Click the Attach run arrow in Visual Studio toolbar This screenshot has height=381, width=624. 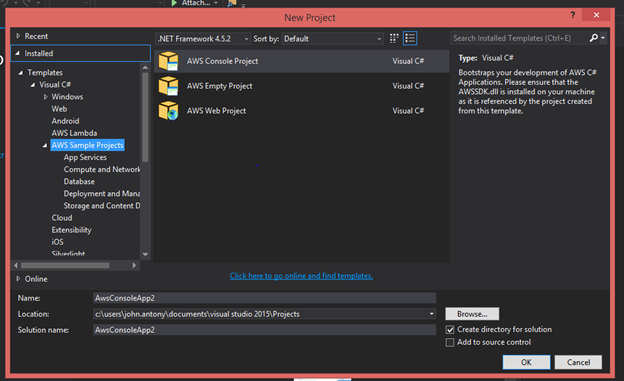174,3
